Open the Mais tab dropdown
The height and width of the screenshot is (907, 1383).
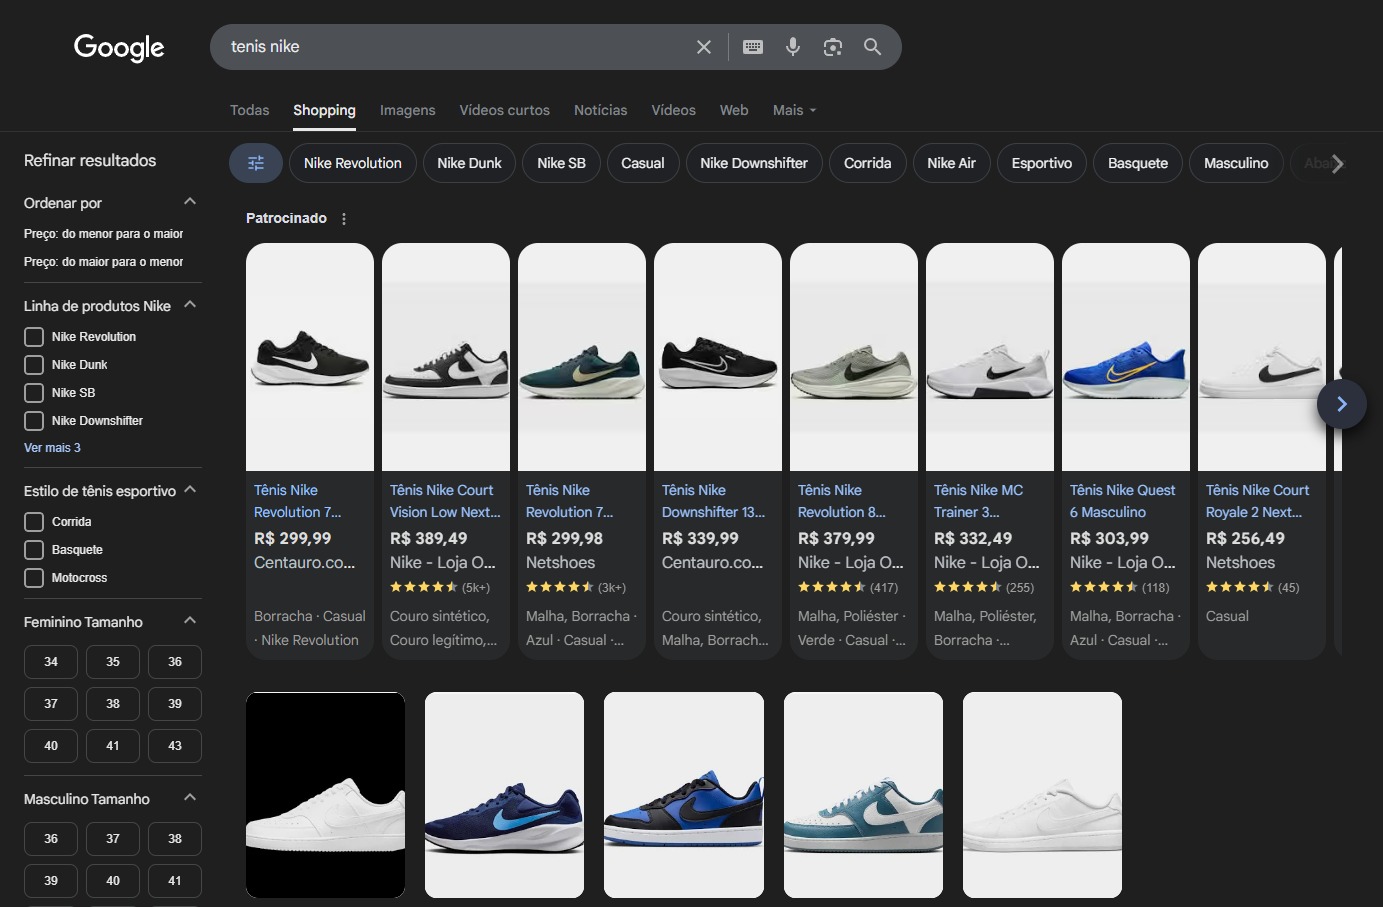[793, 110]
